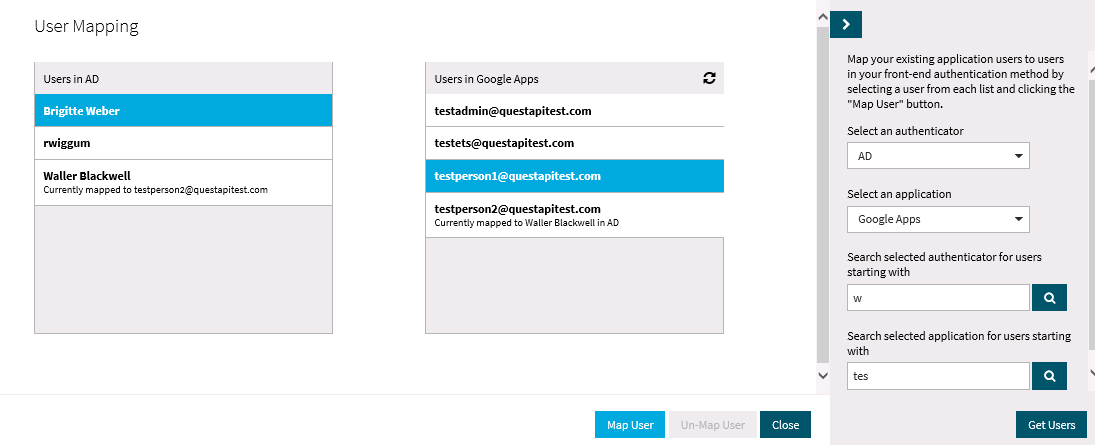Focus the authenticator search field containing 'w'
Screen dimensions: 1095x445
938,298
